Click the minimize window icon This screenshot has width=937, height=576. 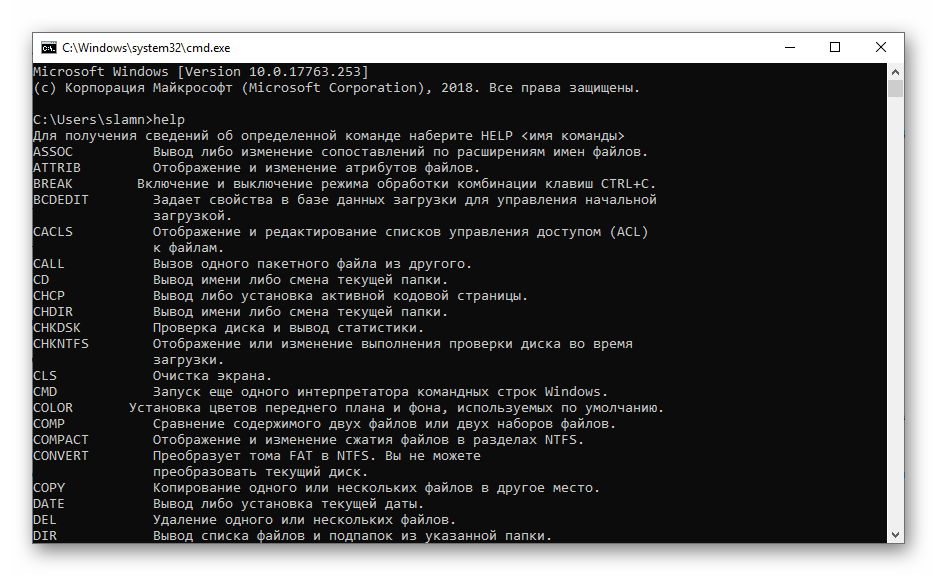tap(789, 46)
